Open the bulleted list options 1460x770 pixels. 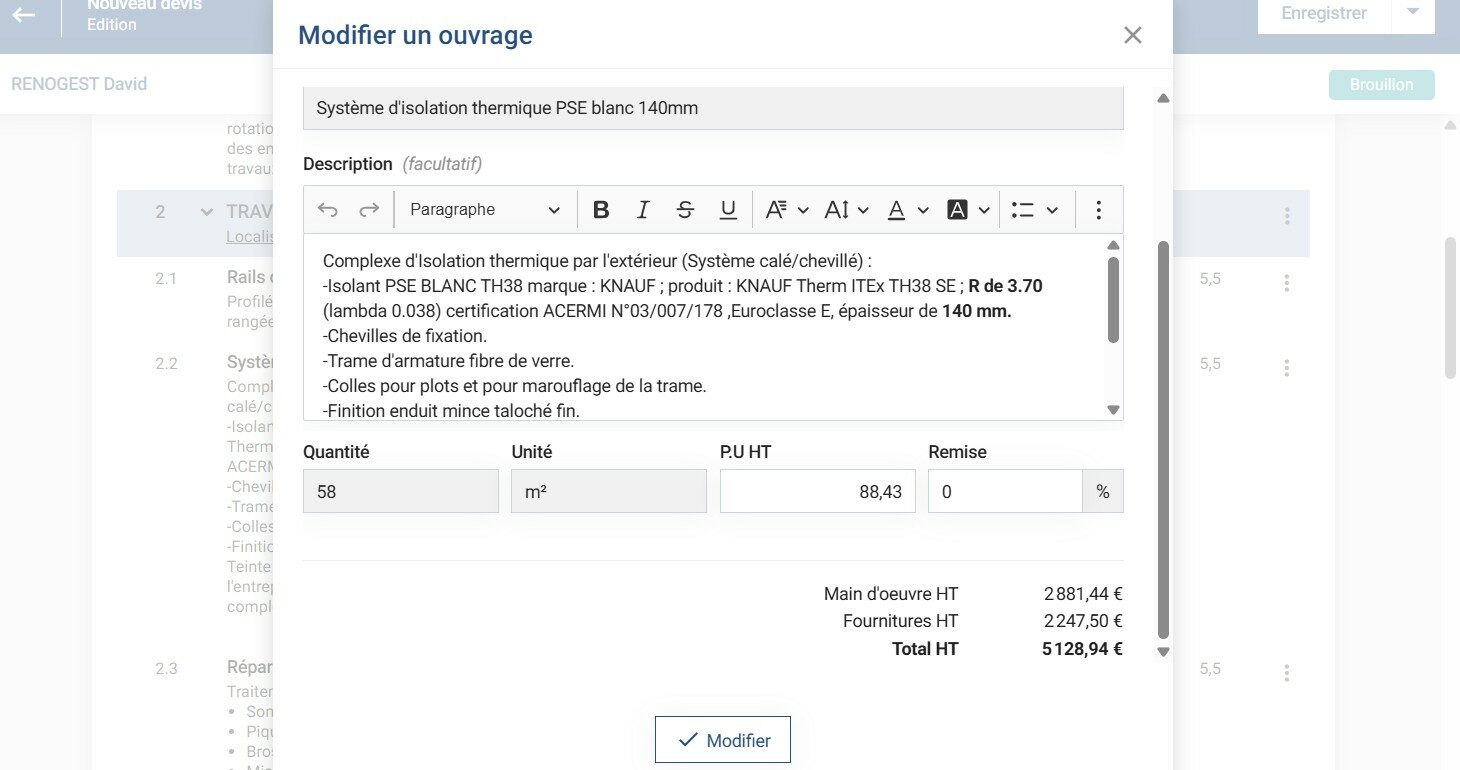tap(1034, 210)
